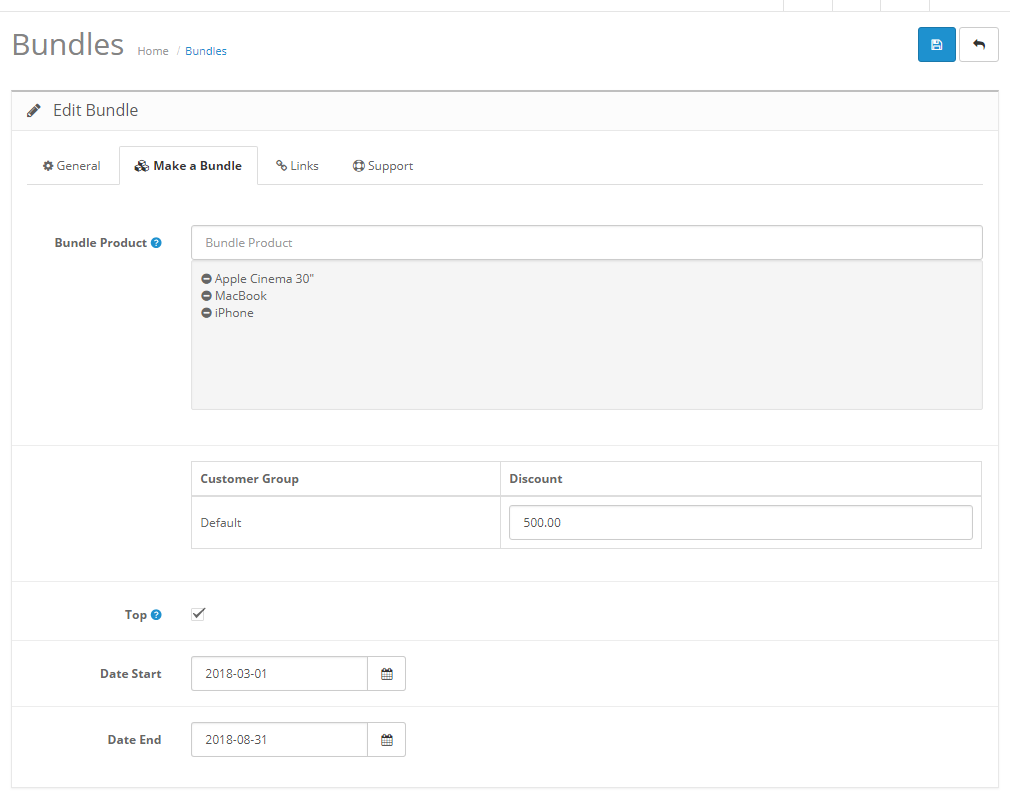Switch to the General tab
This screenshot has width=1010, height=799.
71,166
